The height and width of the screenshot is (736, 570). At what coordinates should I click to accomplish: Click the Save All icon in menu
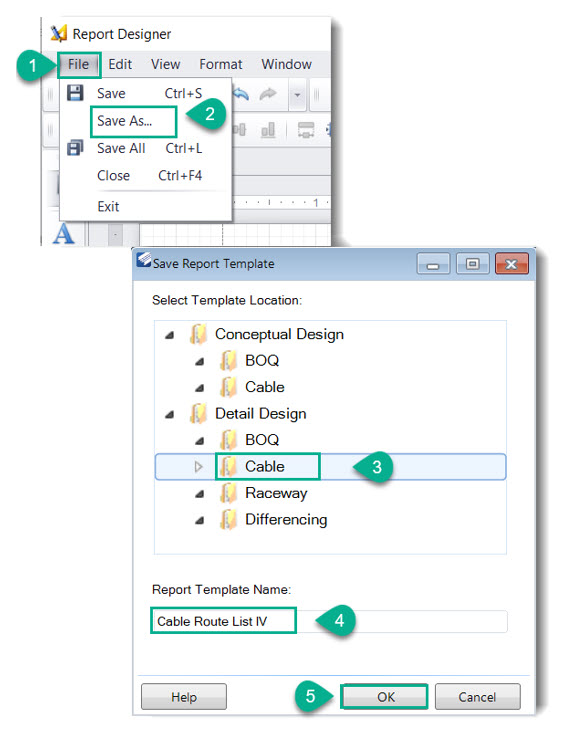(x=75, y=148)
